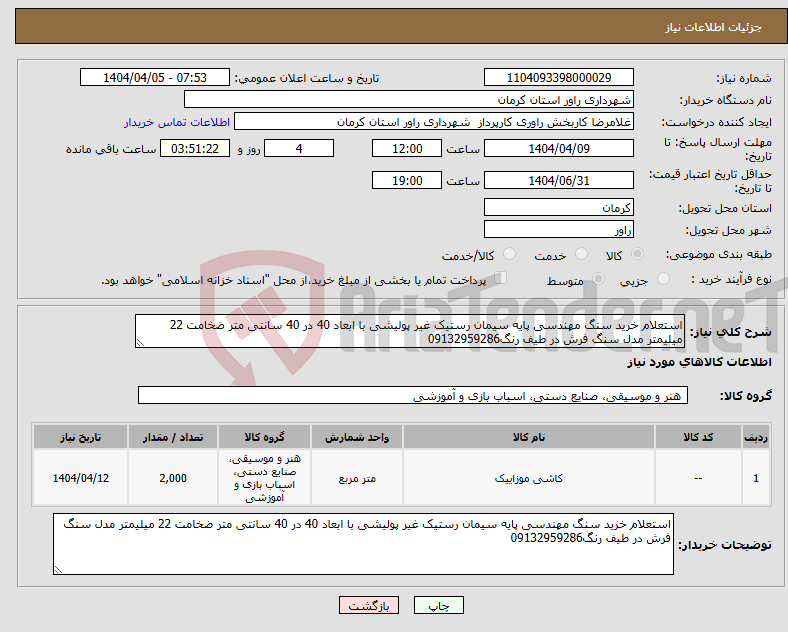Screen dimensions: 788x632
Task: Click the delivery province field کرمان
Action: (558, 207)
